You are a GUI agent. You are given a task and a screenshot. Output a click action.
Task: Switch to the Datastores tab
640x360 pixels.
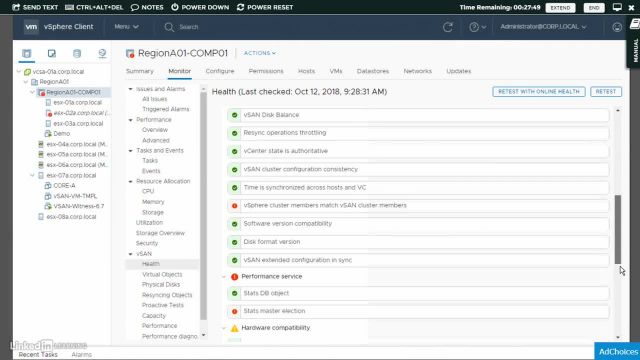coord(373,71)
